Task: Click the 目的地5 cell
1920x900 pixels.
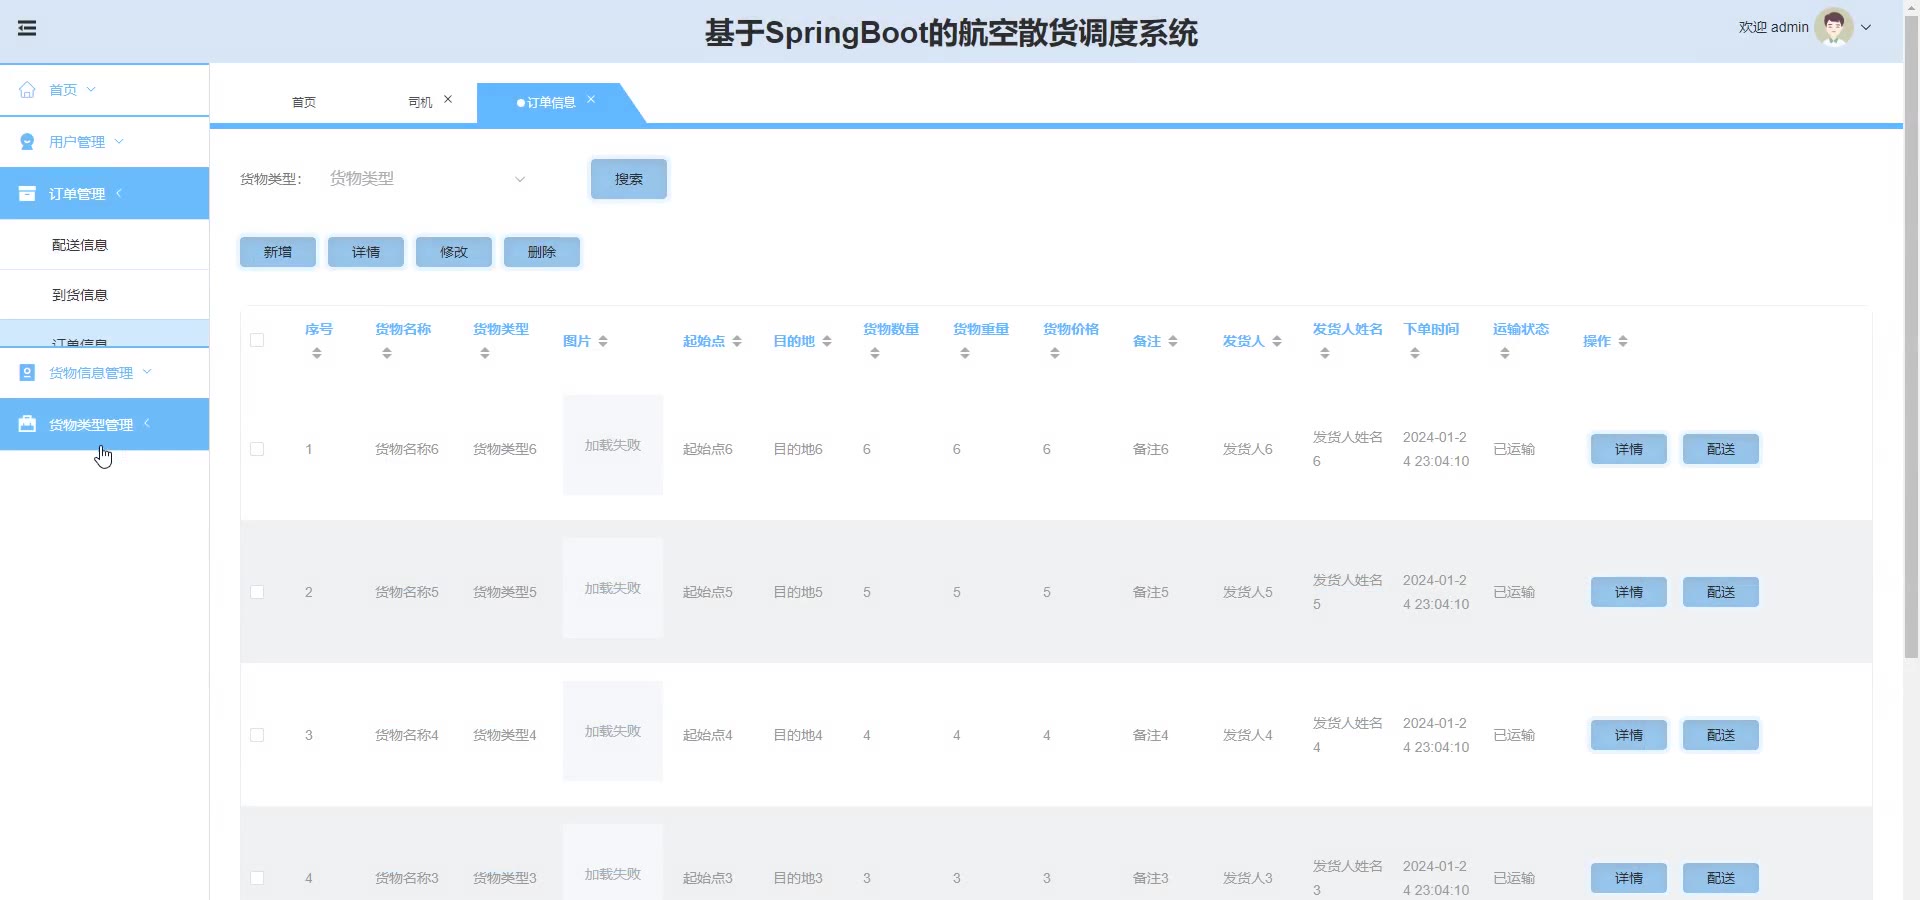Action: tap(798, 592)
